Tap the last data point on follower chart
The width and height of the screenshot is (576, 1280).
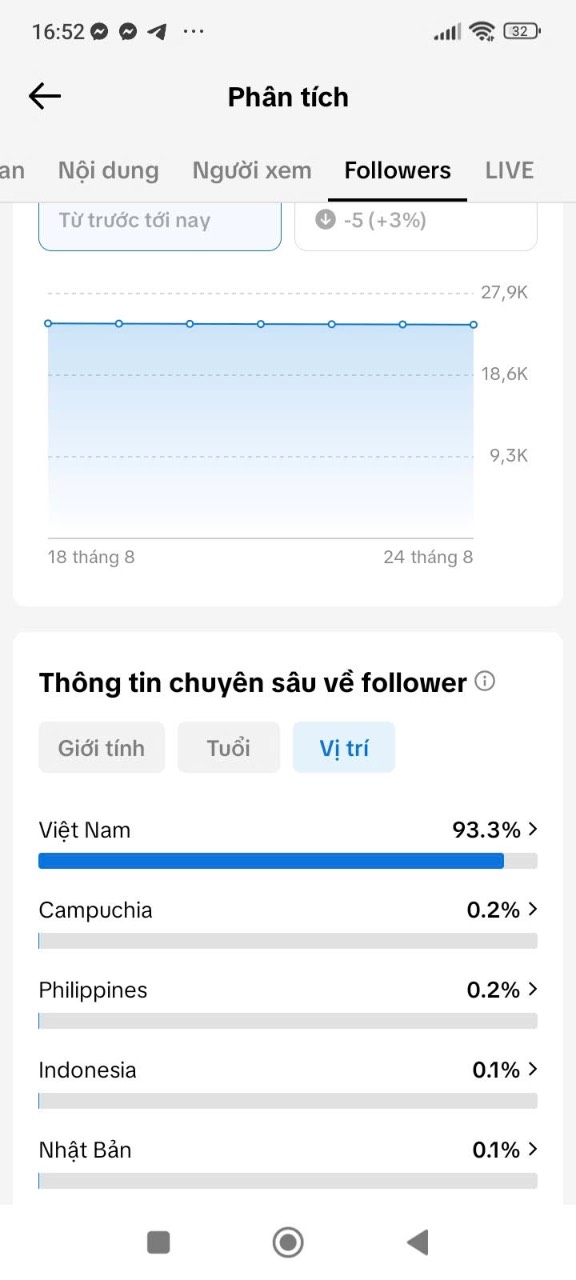point(473,325)
